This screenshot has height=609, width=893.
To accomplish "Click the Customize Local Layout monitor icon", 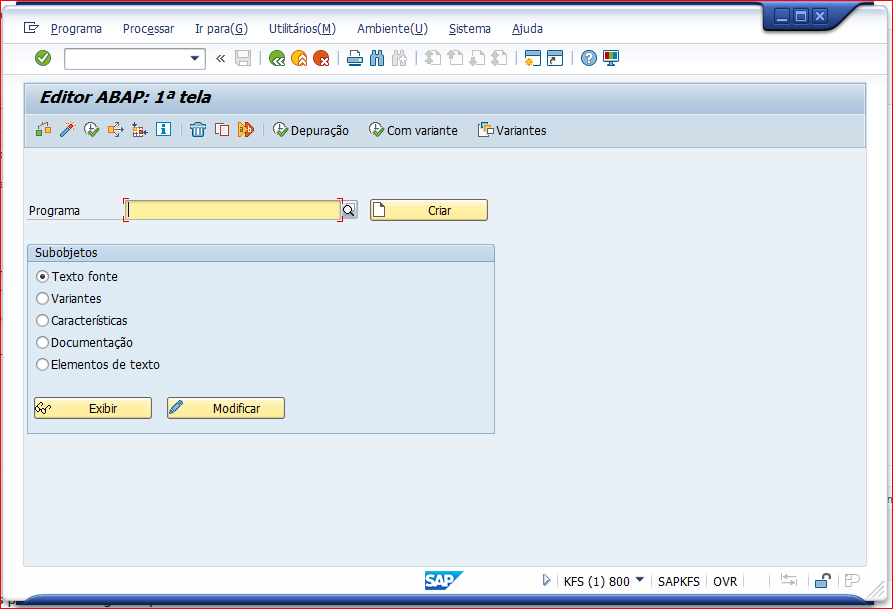I will point(611,58).
